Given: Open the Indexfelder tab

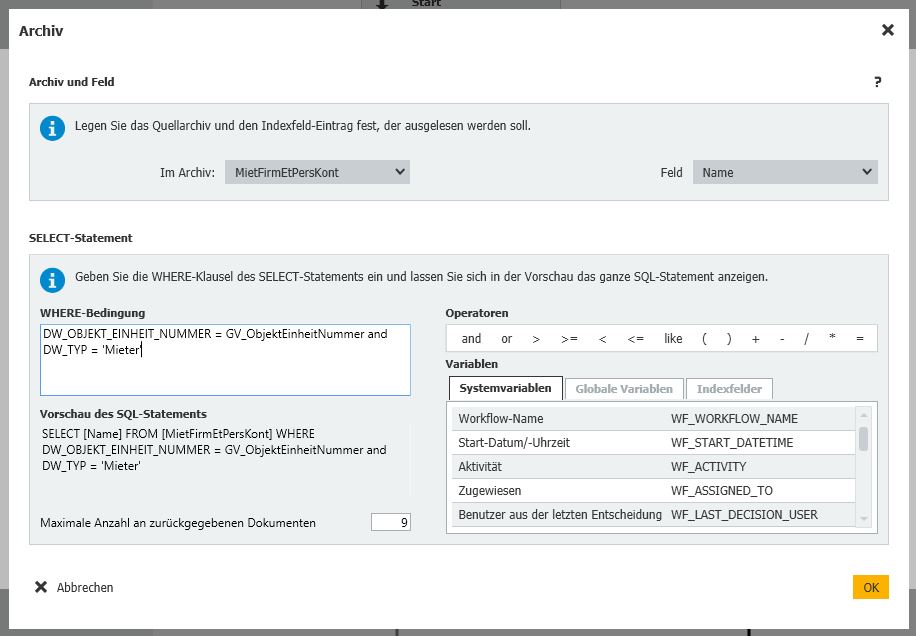Looking at the screenshot, I should (729, 388).
